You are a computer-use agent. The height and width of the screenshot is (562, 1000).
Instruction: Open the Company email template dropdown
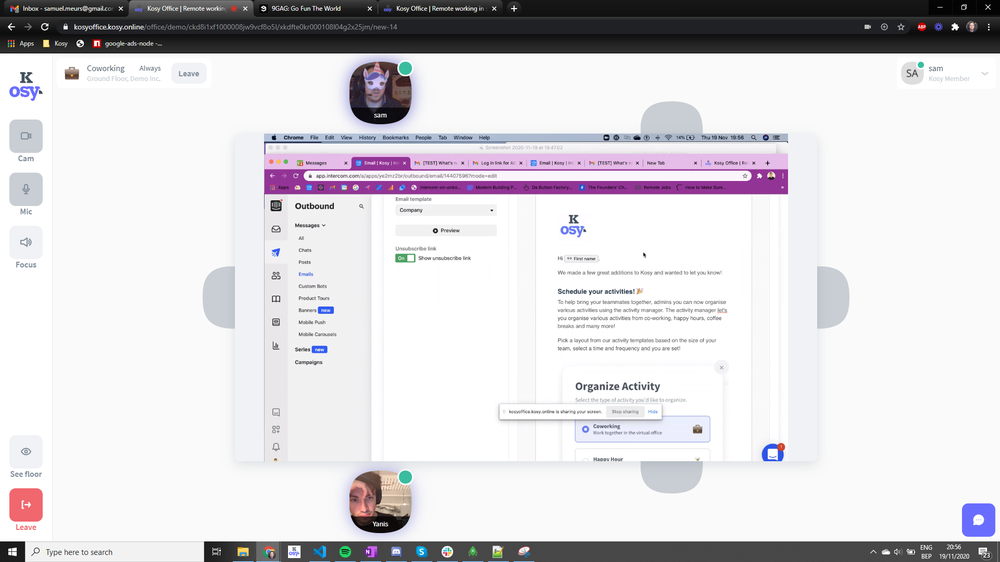click(x=446, y=210)
